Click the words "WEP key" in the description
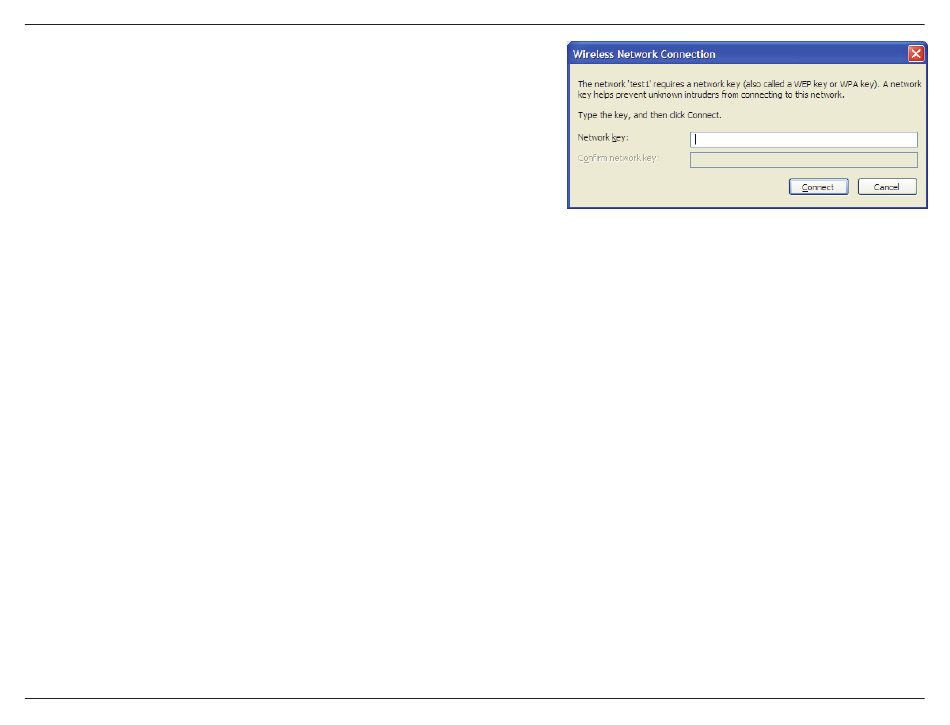Screen dimensions: 950x725 tap(810, 84)
